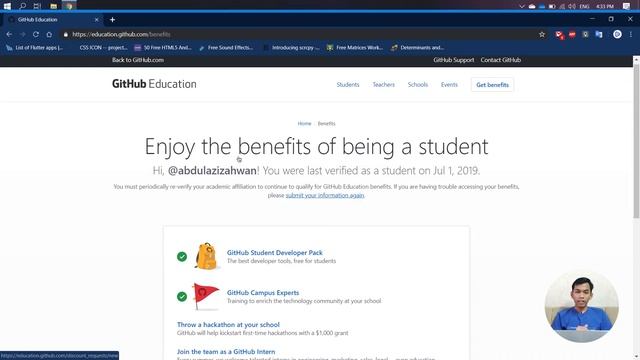Close the GitHub Education tab

(97, 20)
